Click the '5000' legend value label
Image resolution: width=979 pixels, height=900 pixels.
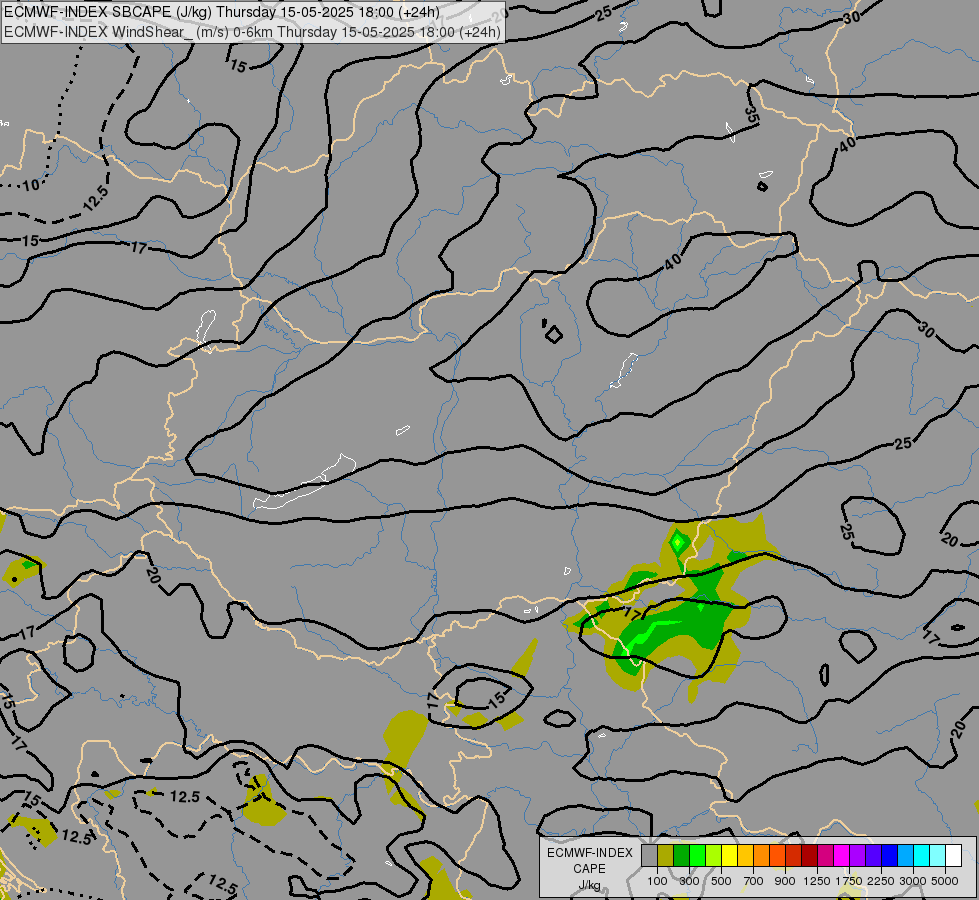pos(945,881)
